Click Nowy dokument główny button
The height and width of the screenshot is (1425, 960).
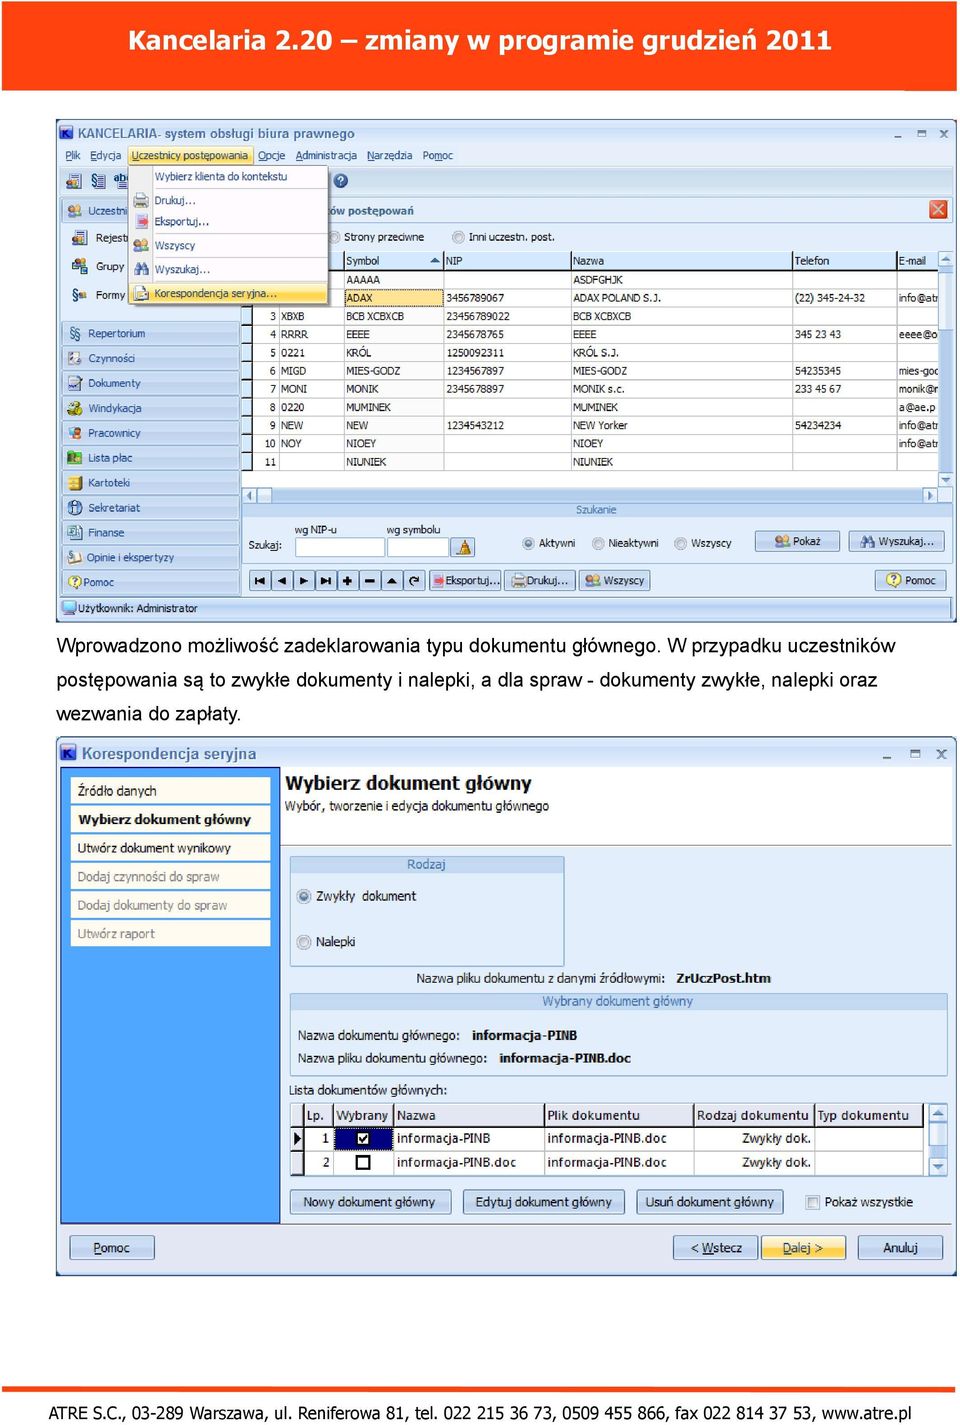click(x=370, y=1203)
